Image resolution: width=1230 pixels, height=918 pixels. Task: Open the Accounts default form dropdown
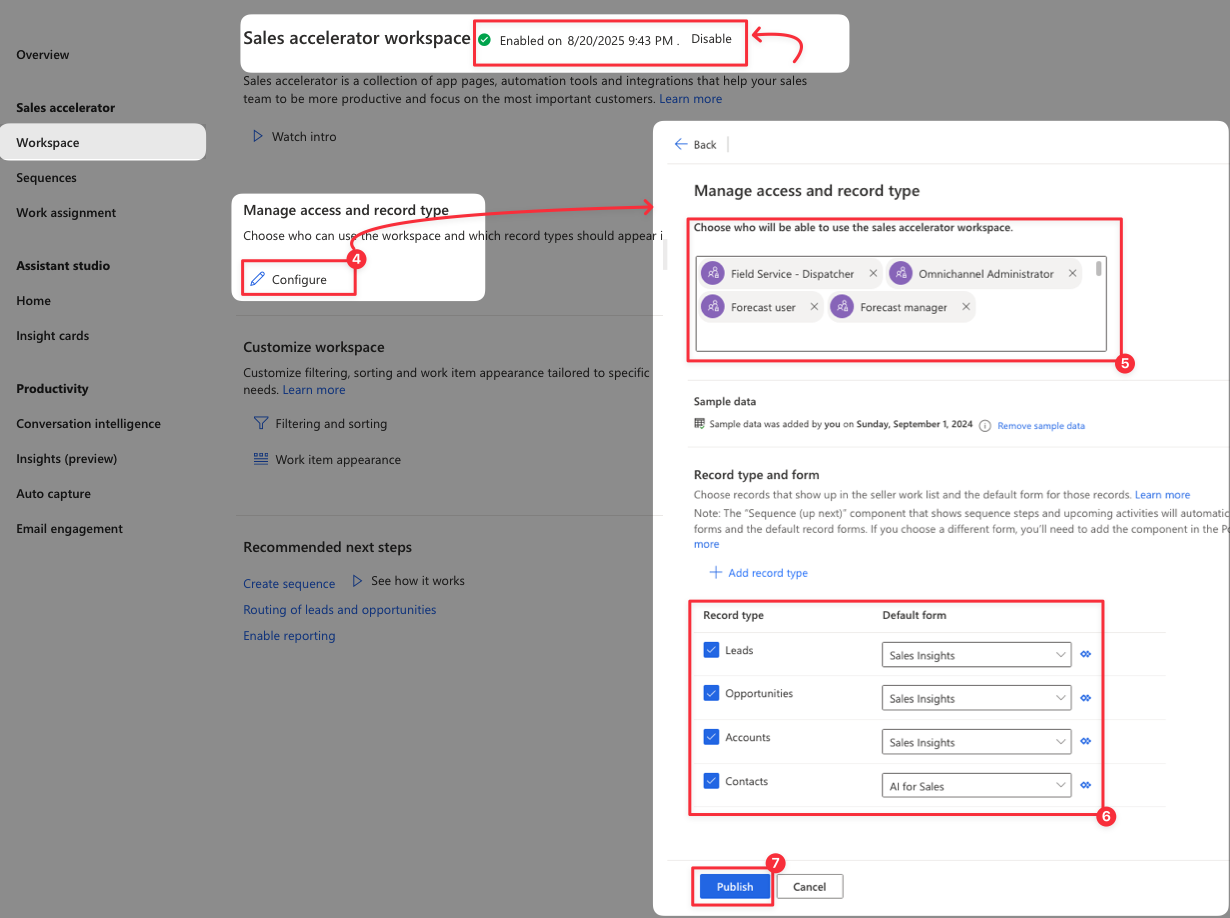[976, 742]
